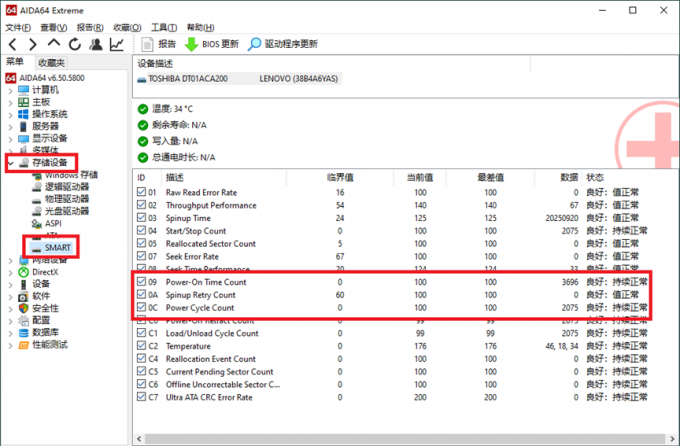
Task: Toggle checkbox for 04 Start/Stop Count
Action: click(141, 230)
